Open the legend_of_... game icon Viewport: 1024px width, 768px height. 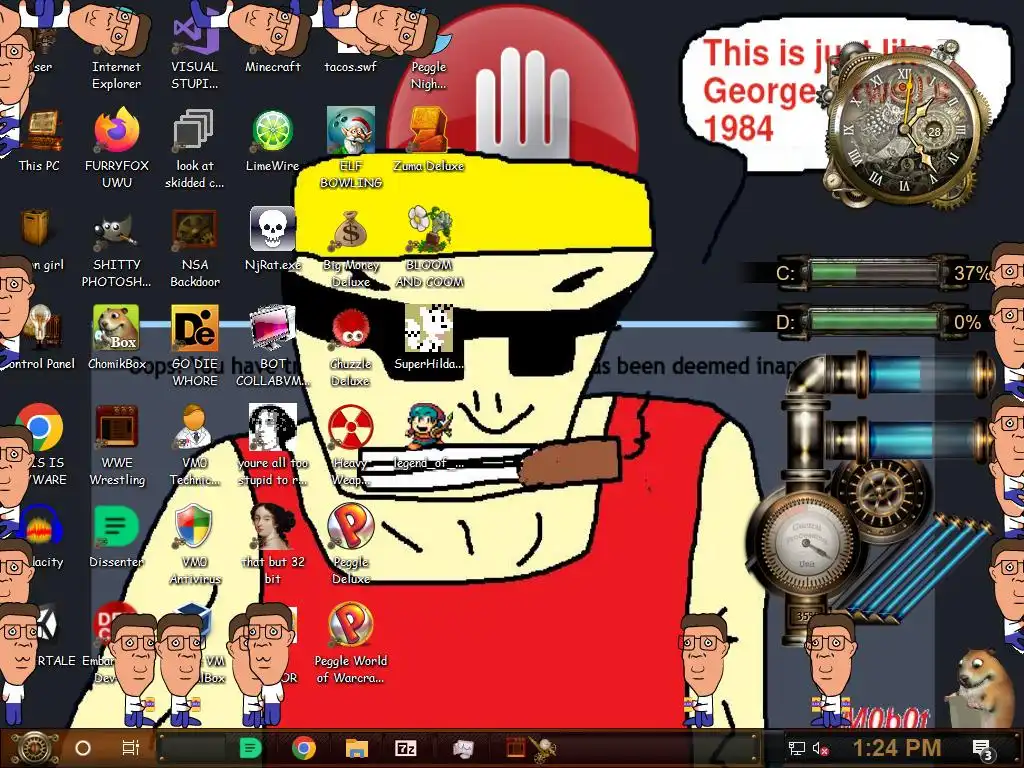pos(429,436)
